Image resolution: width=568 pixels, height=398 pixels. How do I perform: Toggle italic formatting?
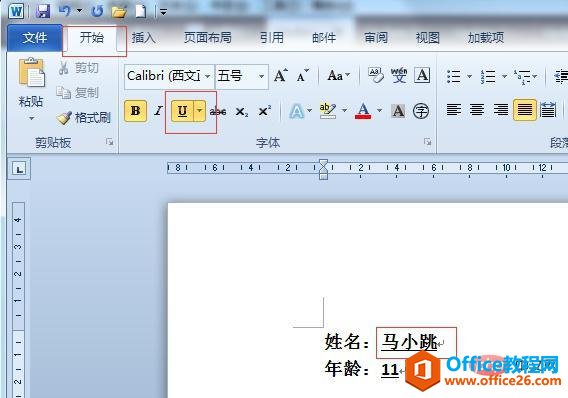(x=158, y=111)
